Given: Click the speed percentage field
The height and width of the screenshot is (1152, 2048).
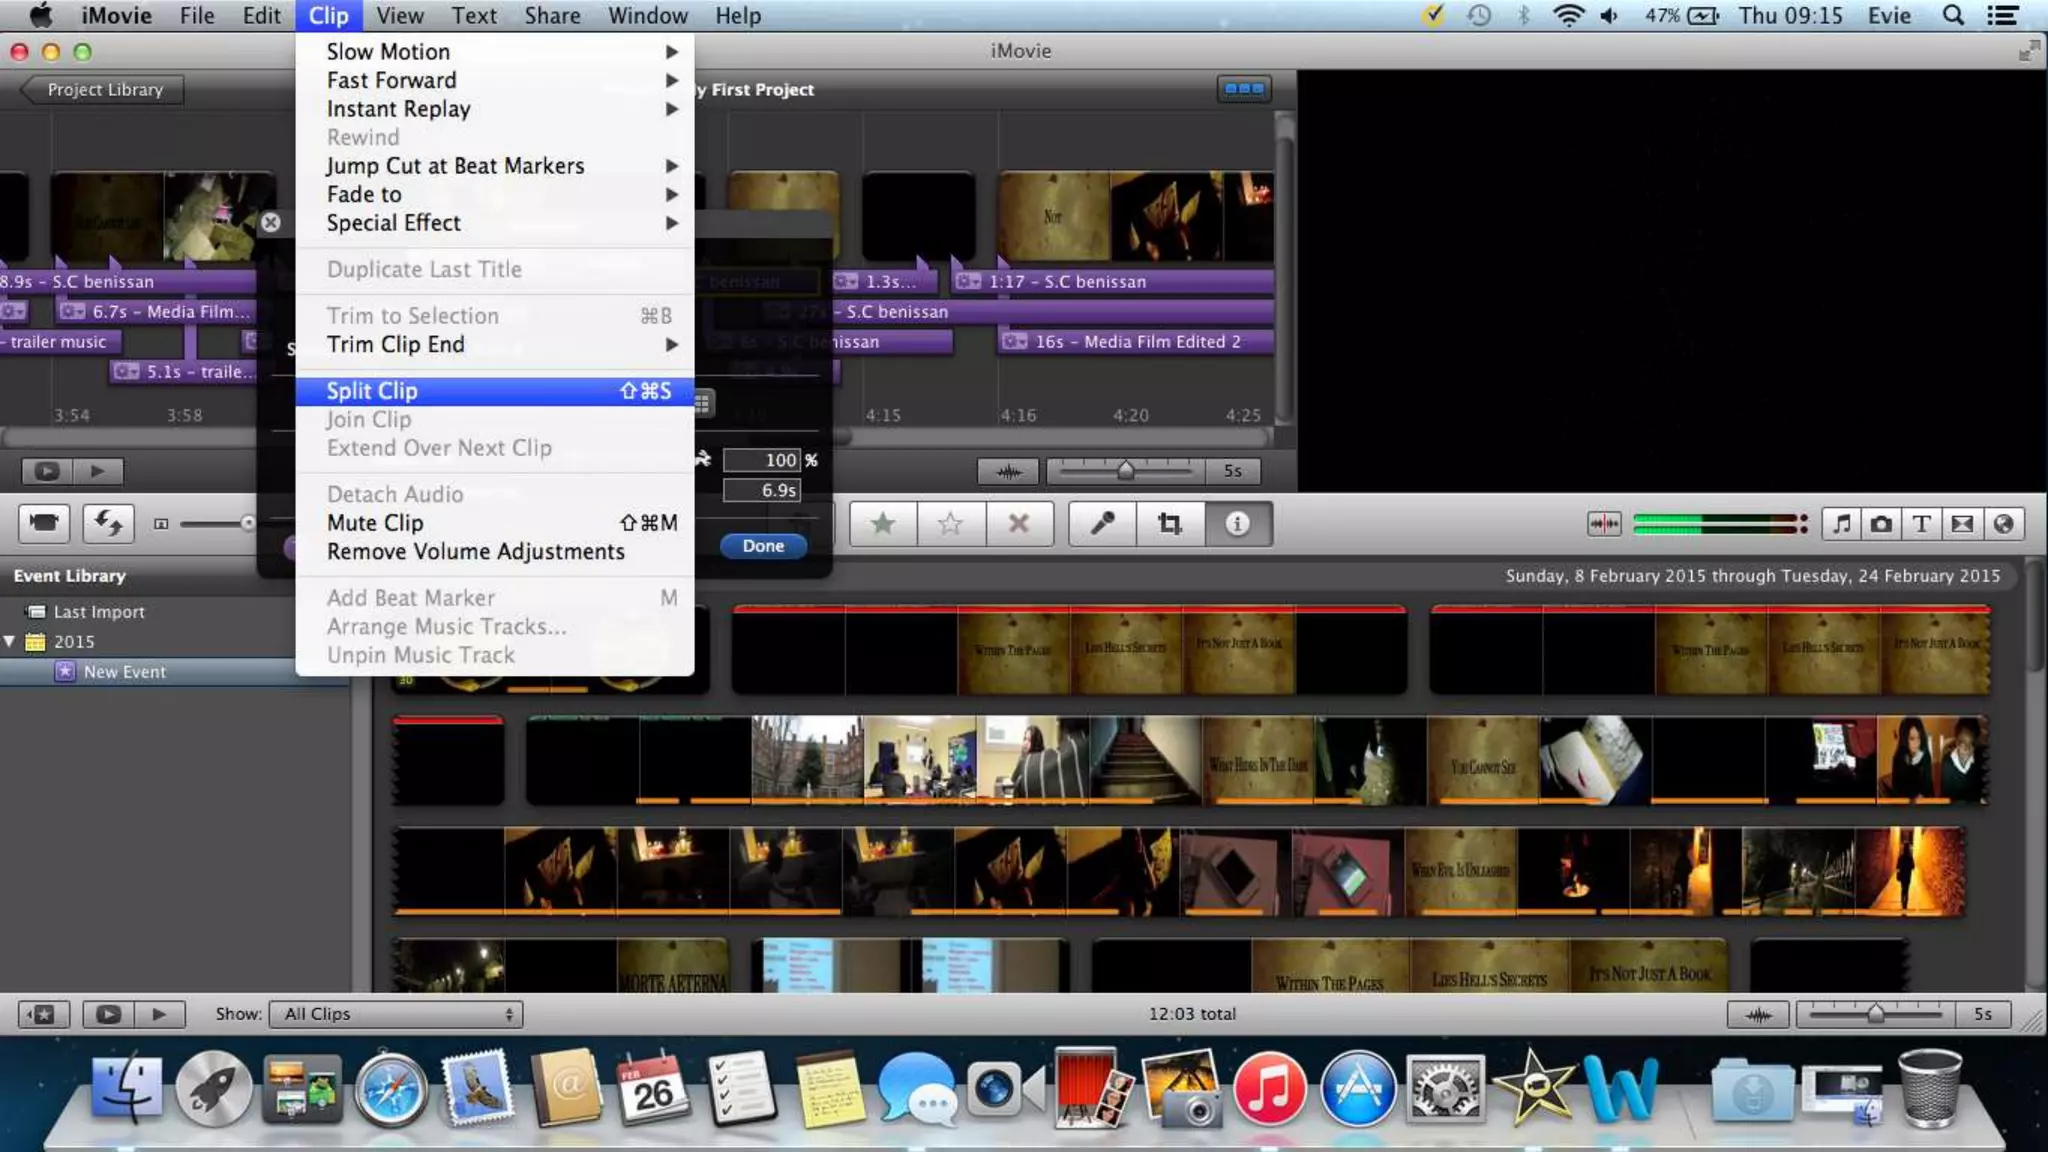Looking at the screenshot, I should [761, 460].
